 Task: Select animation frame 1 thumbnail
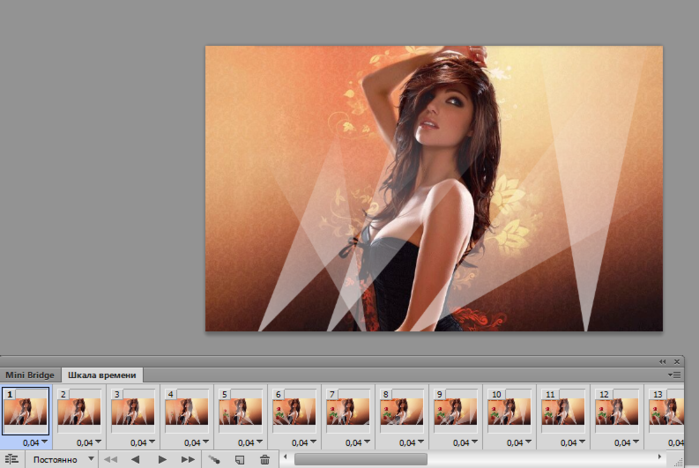click(x=25, y=411)
